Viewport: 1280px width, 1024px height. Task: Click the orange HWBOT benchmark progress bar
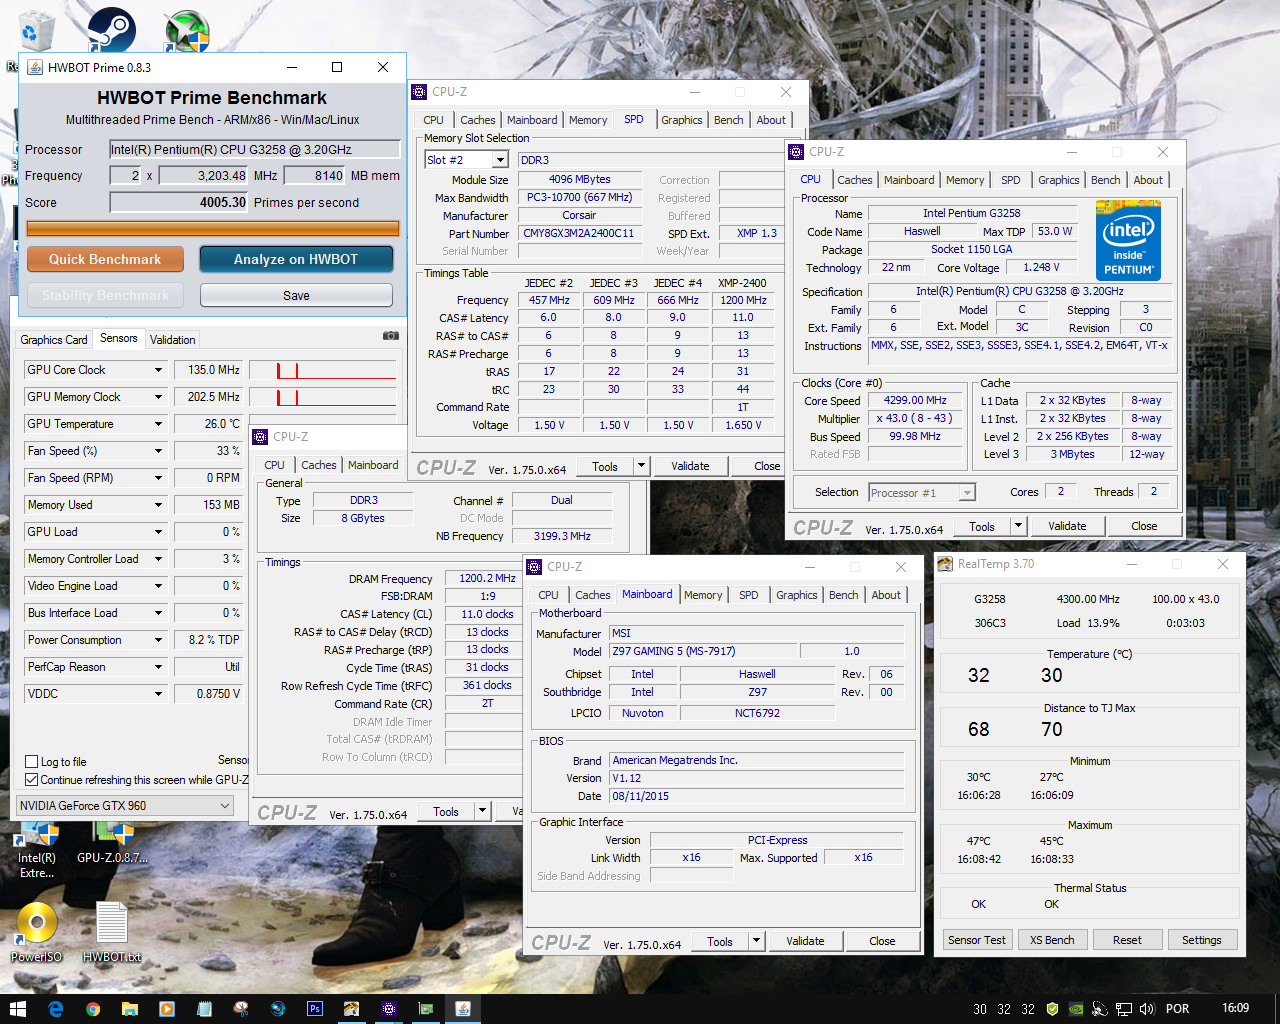click(212, 228)
